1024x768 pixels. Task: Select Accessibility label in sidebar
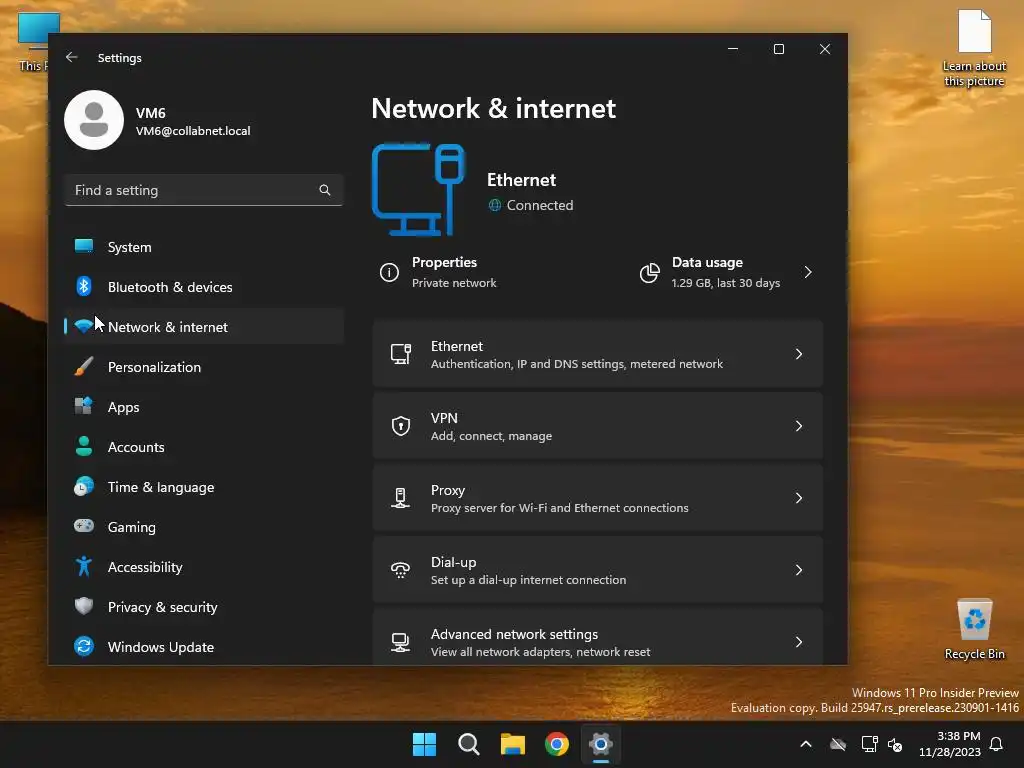(x=145, y=567)
